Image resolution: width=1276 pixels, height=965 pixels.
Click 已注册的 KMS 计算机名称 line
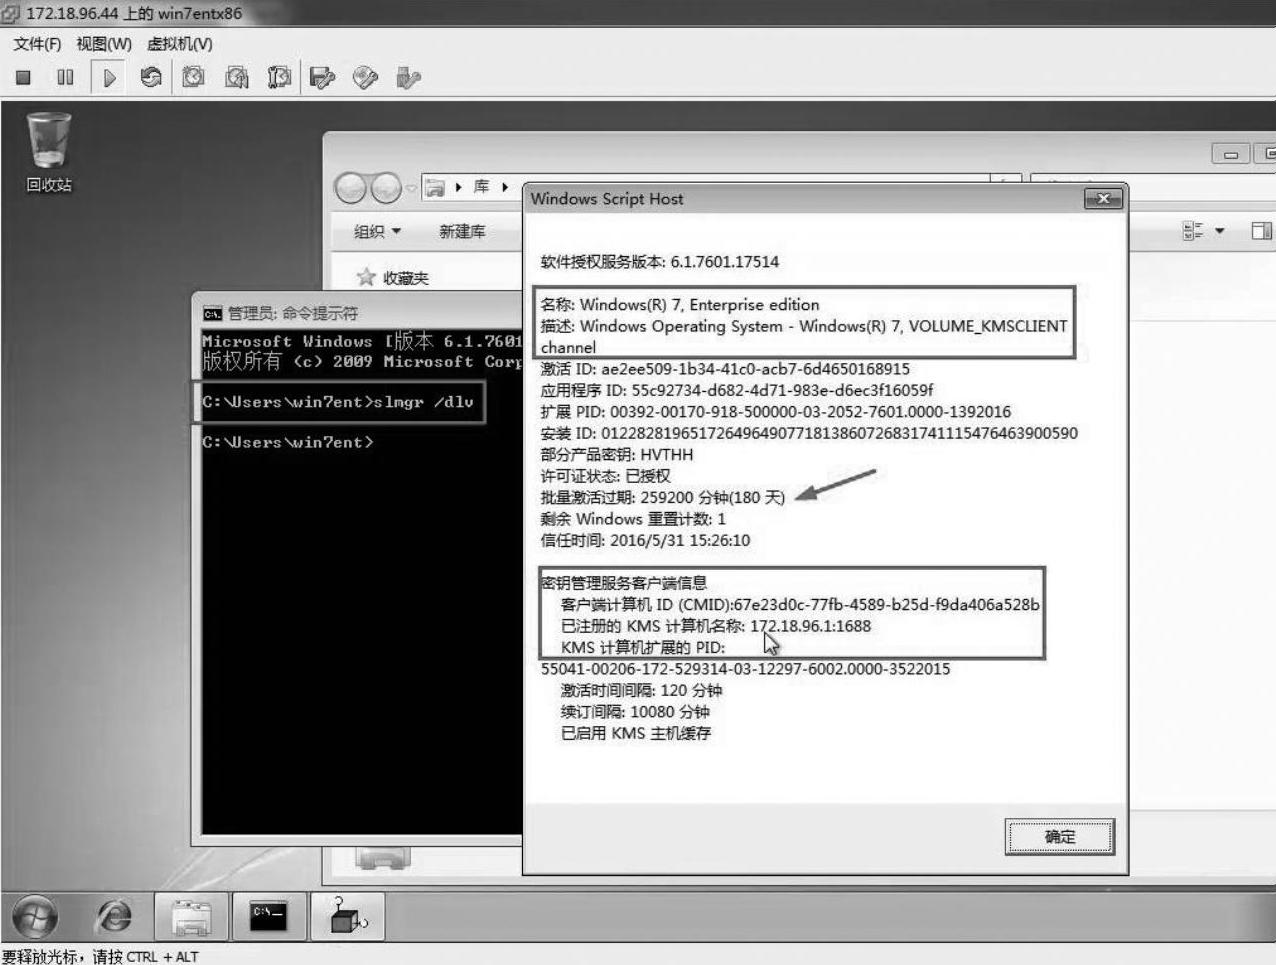[x=715, y=626]
